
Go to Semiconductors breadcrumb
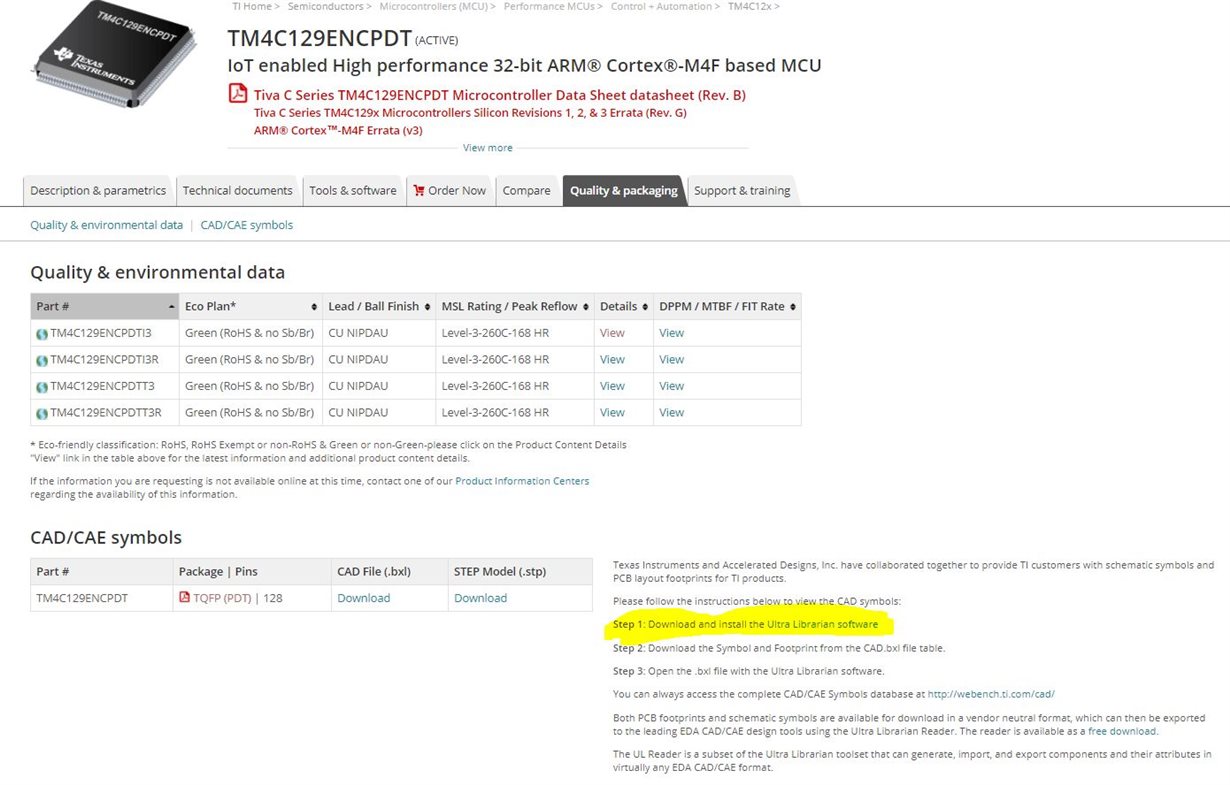[325, 6]
